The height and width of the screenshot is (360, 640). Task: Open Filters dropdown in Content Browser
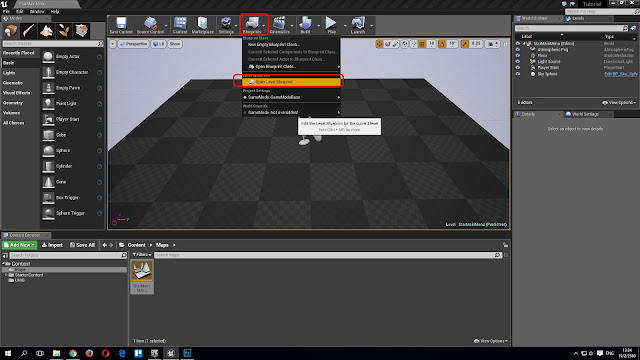142,255
